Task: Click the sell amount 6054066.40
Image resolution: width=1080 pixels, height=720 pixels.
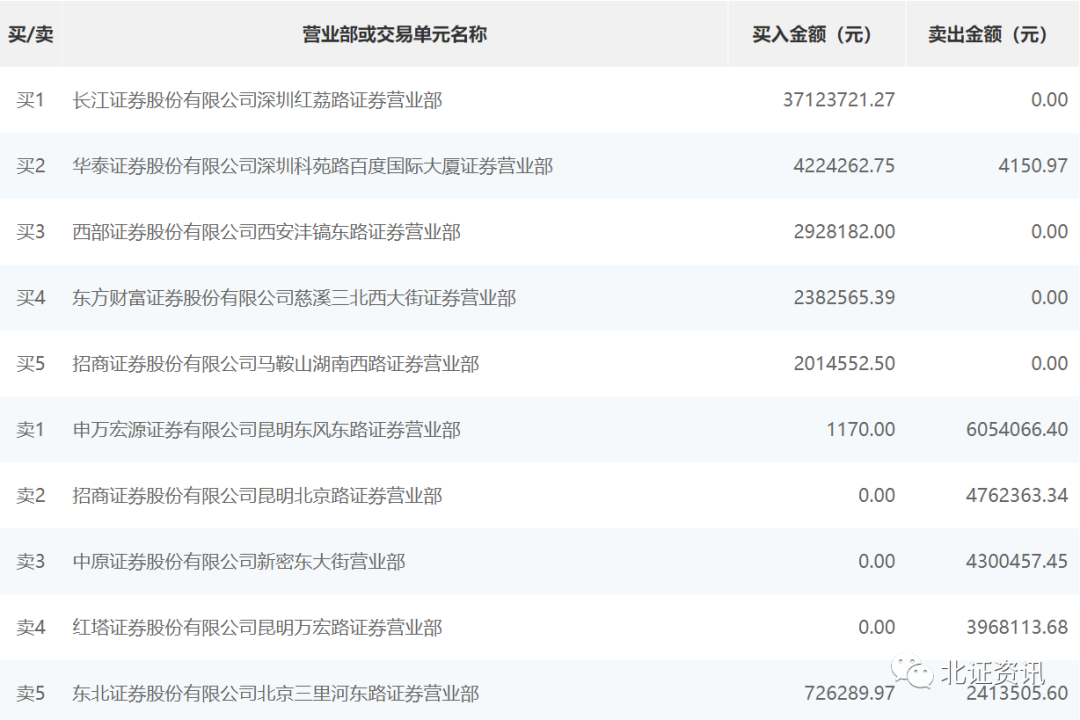Action: coord(1016,430)
